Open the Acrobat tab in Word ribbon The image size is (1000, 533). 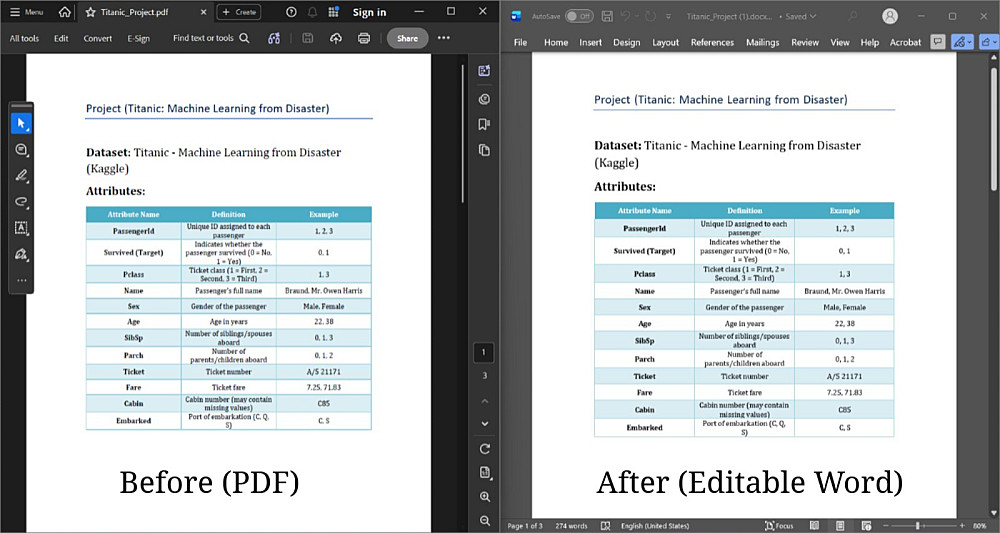[905, 42]
